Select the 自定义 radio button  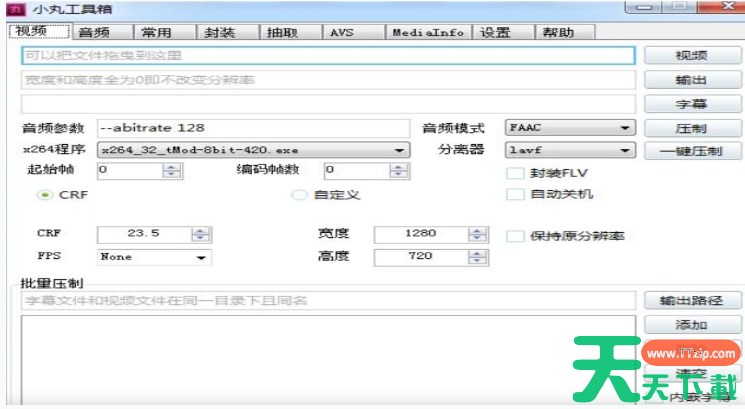pyautogui.click(x=298, y=195)
